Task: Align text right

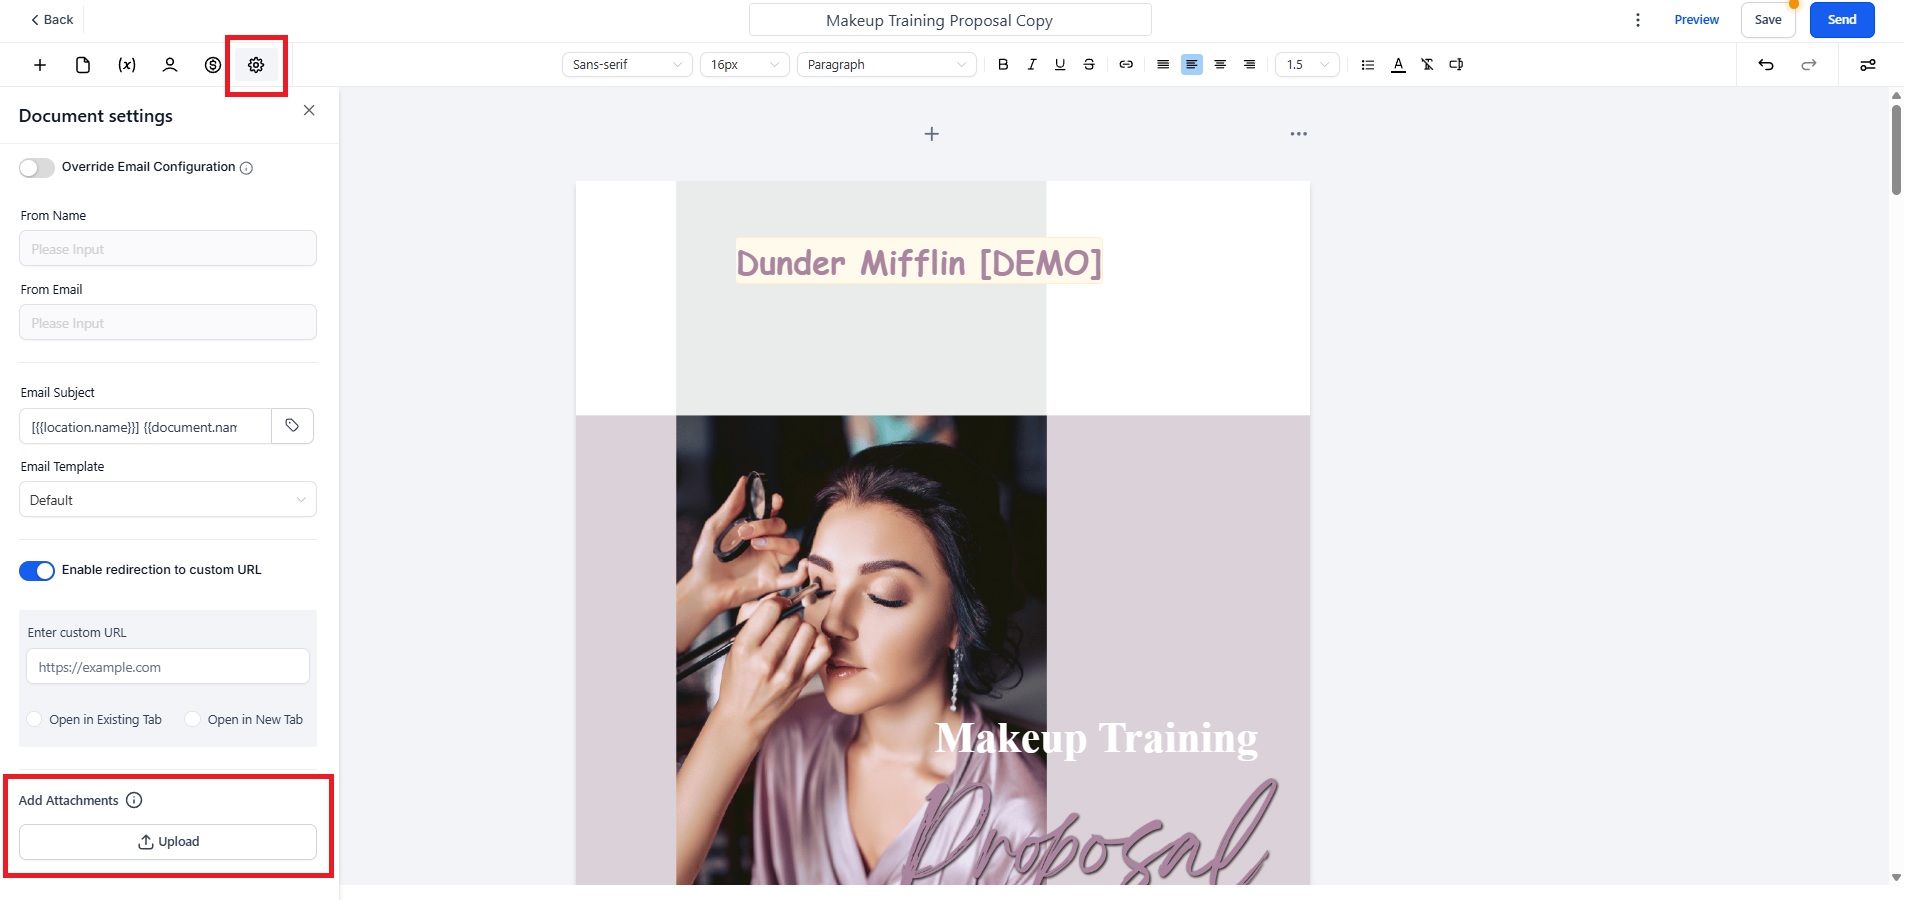Action: tap(1249, 64)
